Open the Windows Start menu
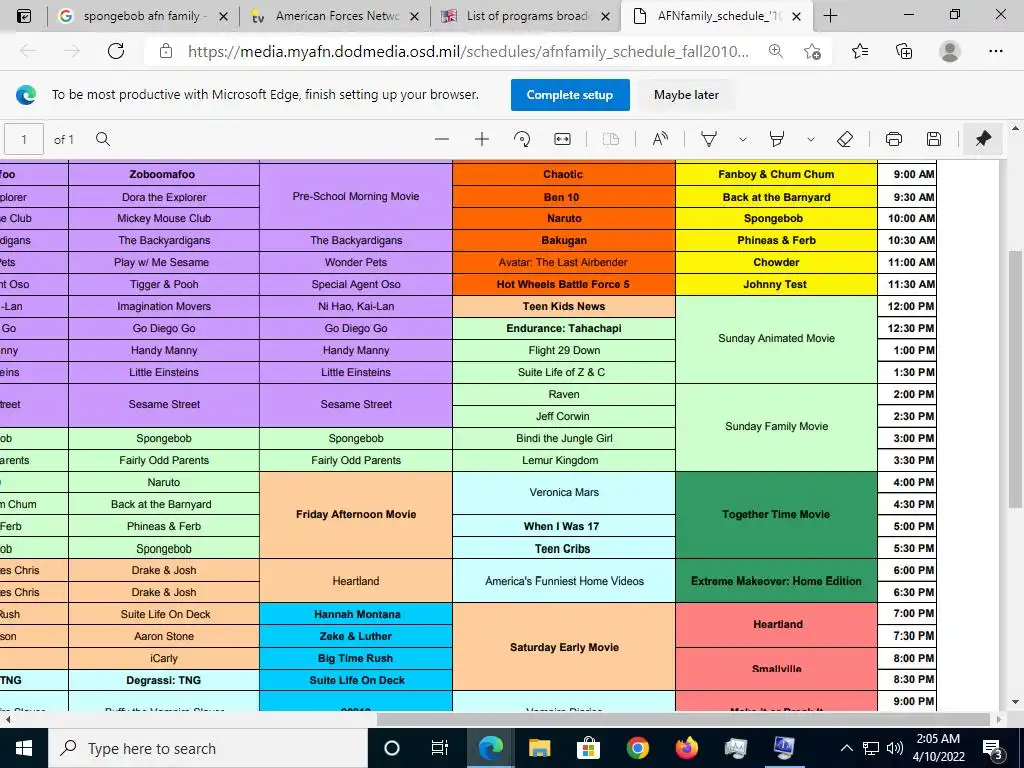 point(24,748)
